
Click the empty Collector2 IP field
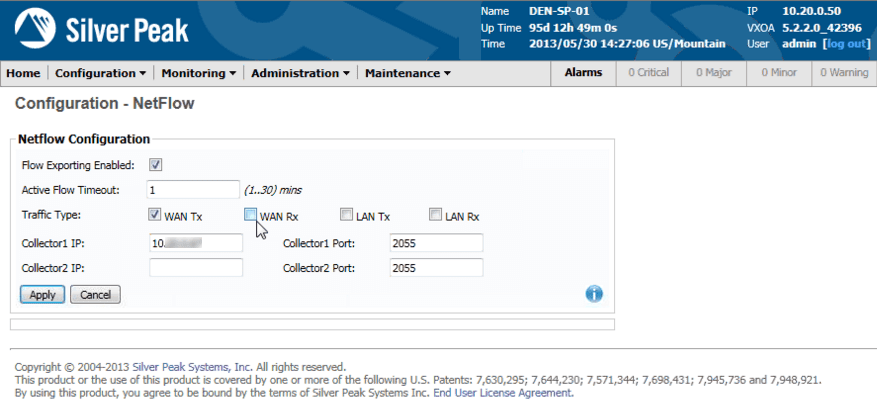pyautogui.click(x=196, y=267)
